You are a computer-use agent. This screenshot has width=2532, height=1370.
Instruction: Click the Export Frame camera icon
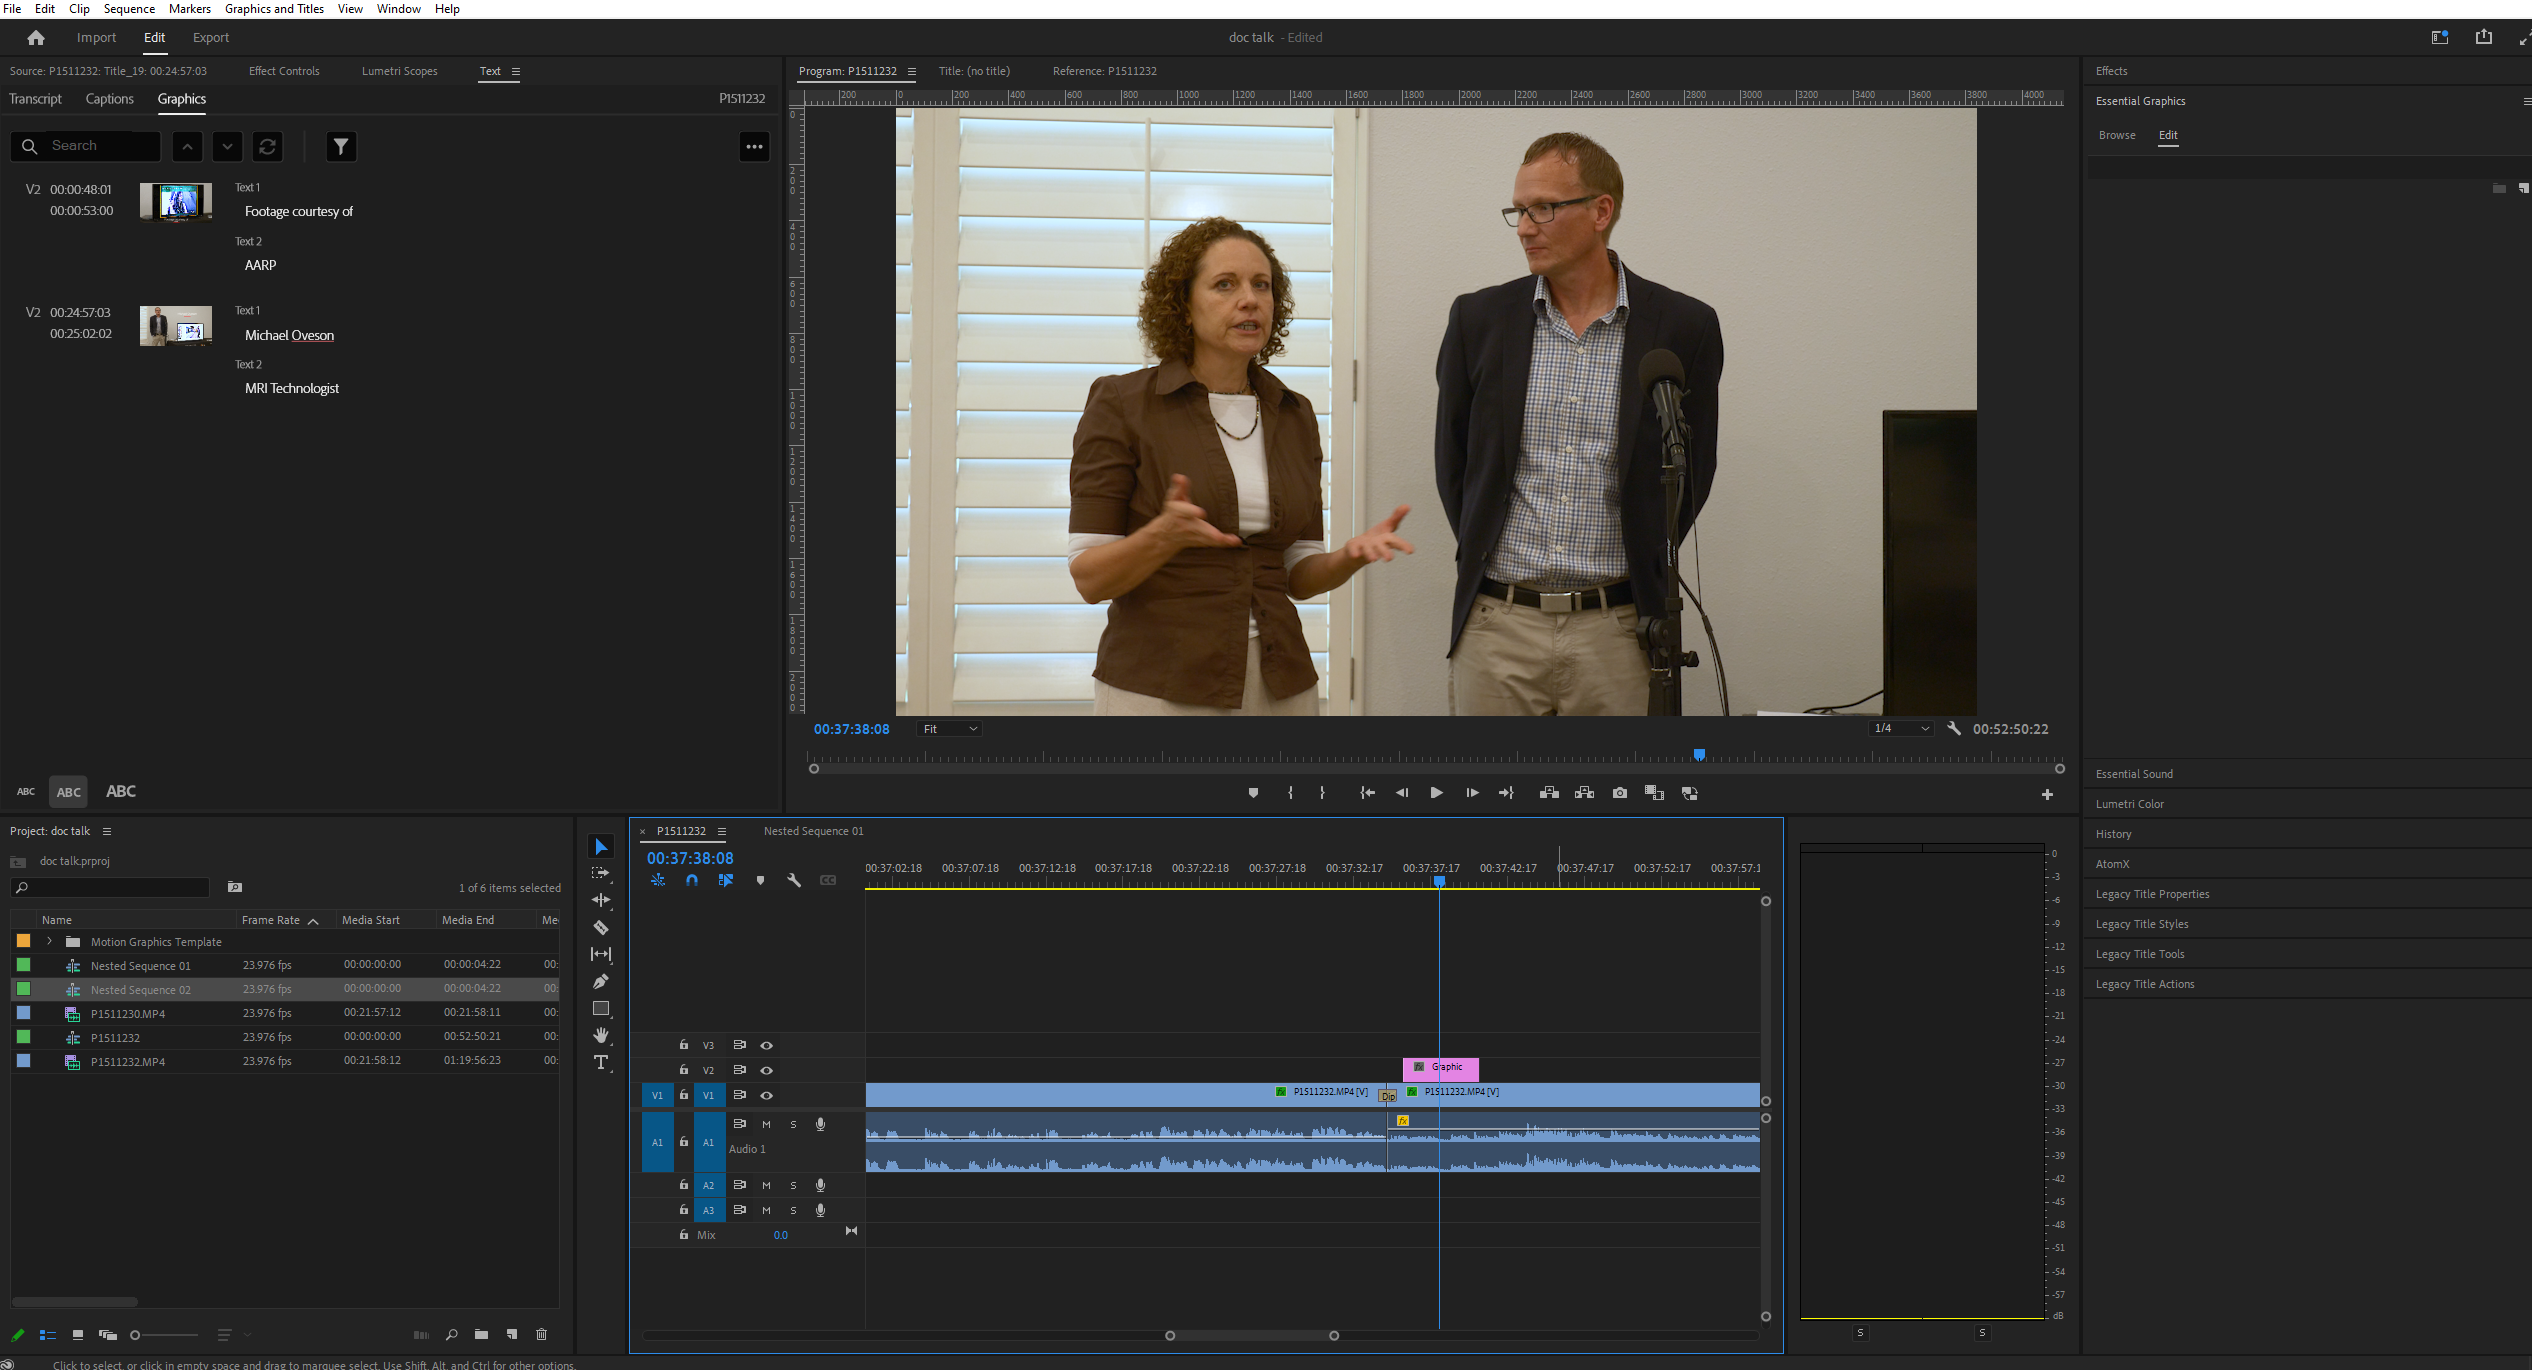tap(1619, 792)
